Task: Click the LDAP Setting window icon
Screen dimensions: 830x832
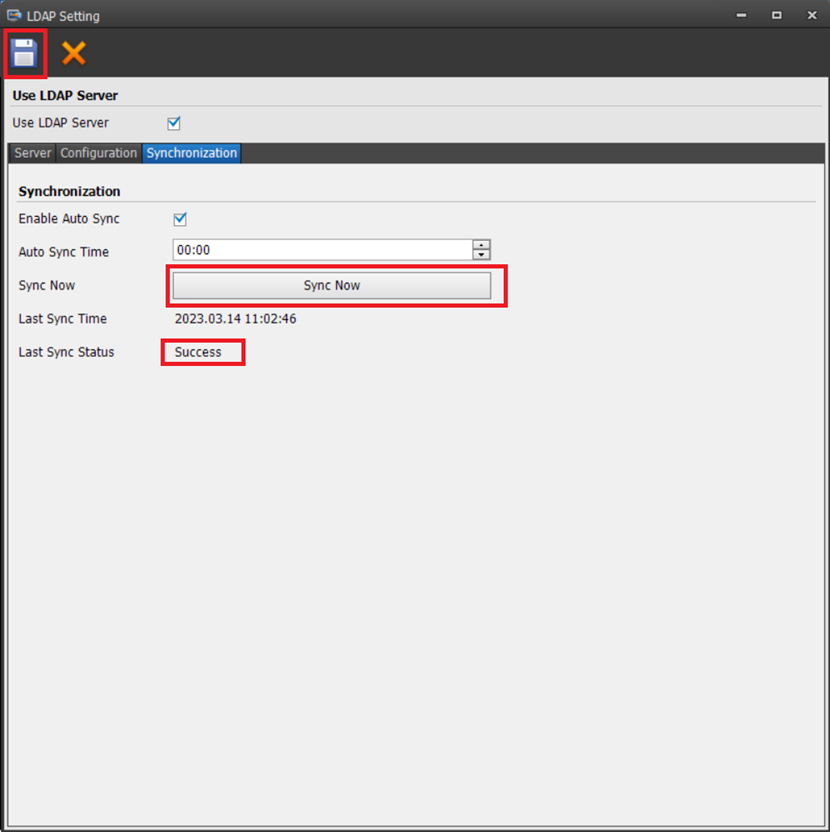Action: click(x=14, y=16)
